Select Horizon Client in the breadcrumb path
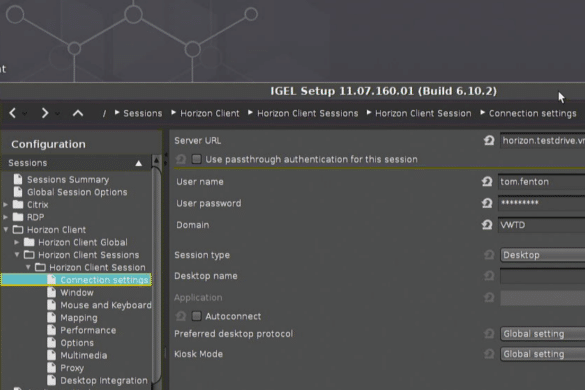The image size is (585, 390). [x=210, y=113]
